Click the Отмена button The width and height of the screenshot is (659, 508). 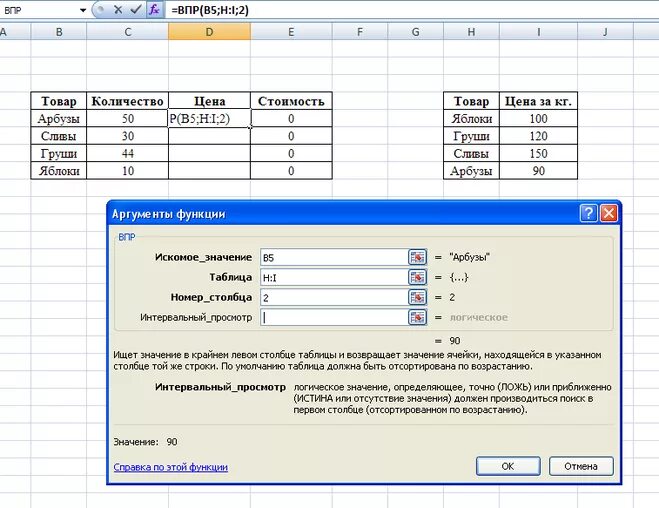[x=581, y=466]
